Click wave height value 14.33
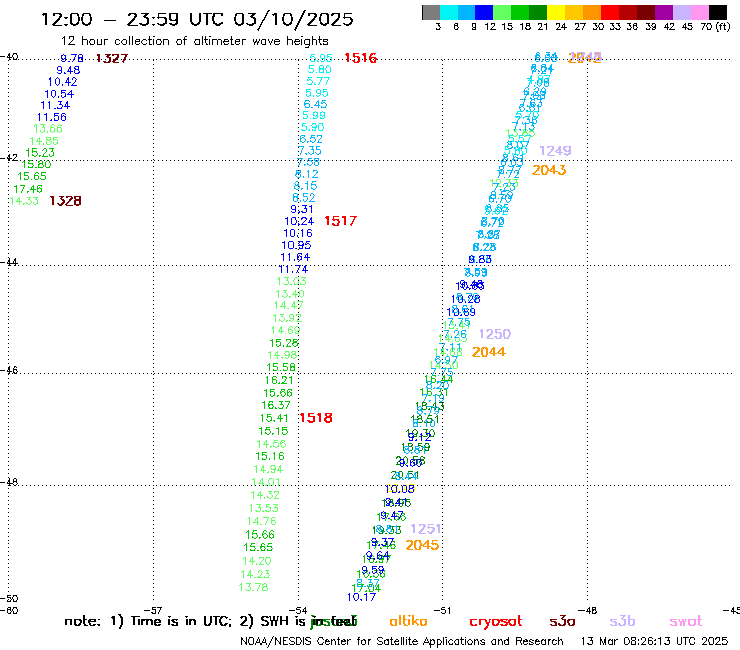Screen dimensions: 740x650 pos(24,201)
